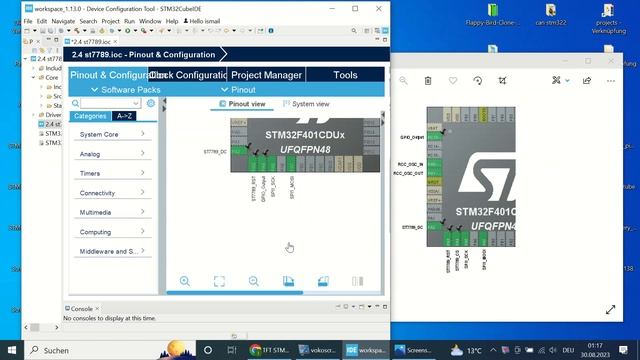Image resolution: width=640 pixels, height=360 pixels.
Task: Open the Windows Start menu
Action: 12,350
